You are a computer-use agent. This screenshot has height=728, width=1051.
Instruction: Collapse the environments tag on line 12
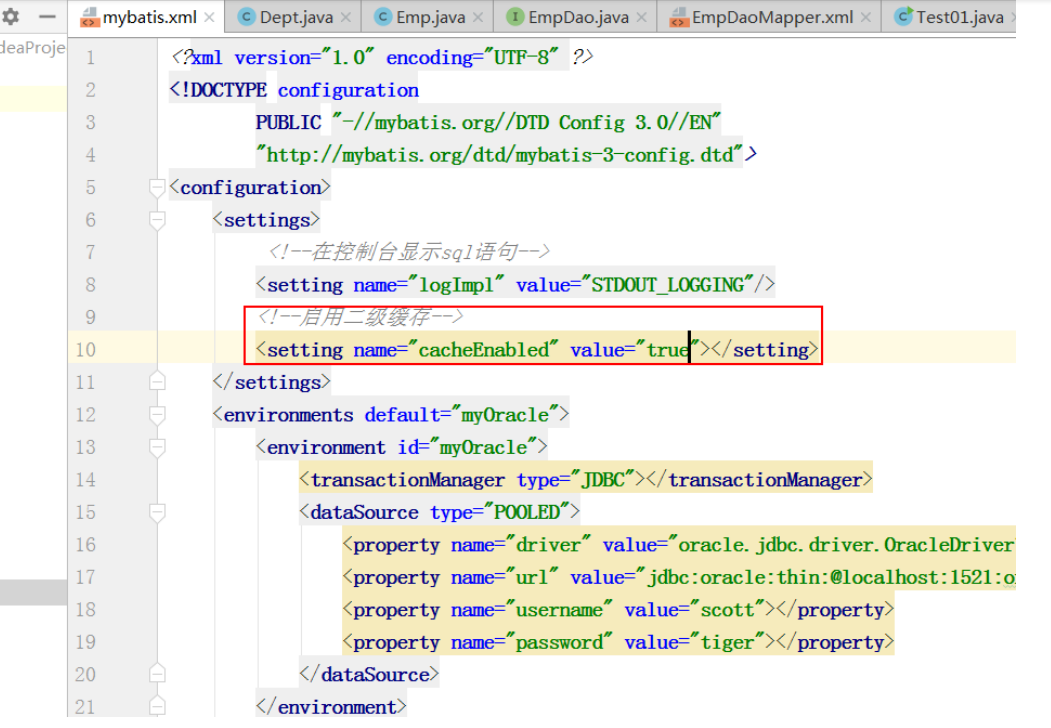pyautogui.click(x=157, y=415)
